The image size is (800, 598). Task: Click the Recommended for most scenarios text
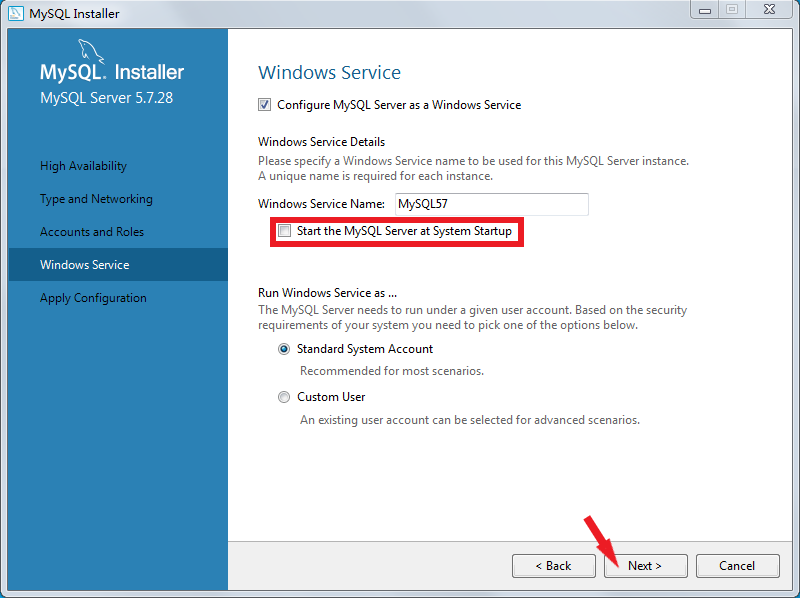(392, 371)
